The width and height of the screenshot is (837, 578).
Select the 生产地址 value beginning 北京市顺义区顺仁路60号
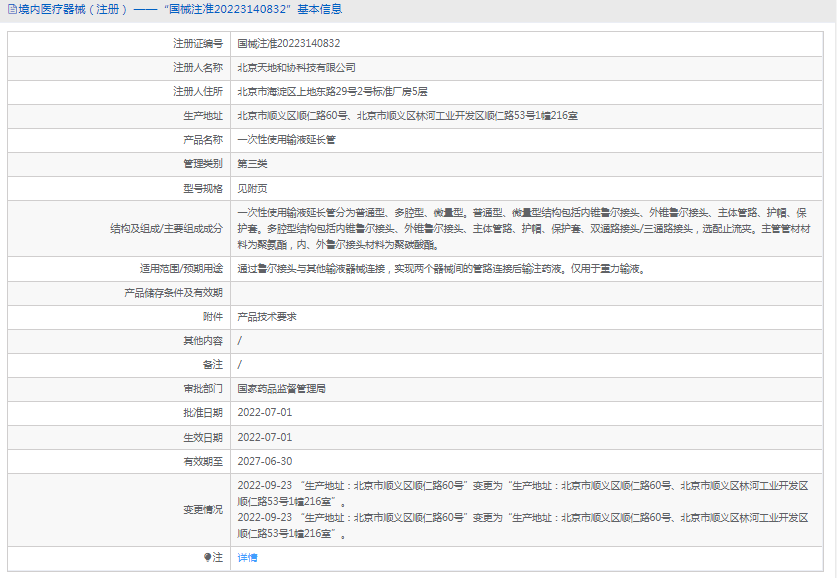[408, 116]
